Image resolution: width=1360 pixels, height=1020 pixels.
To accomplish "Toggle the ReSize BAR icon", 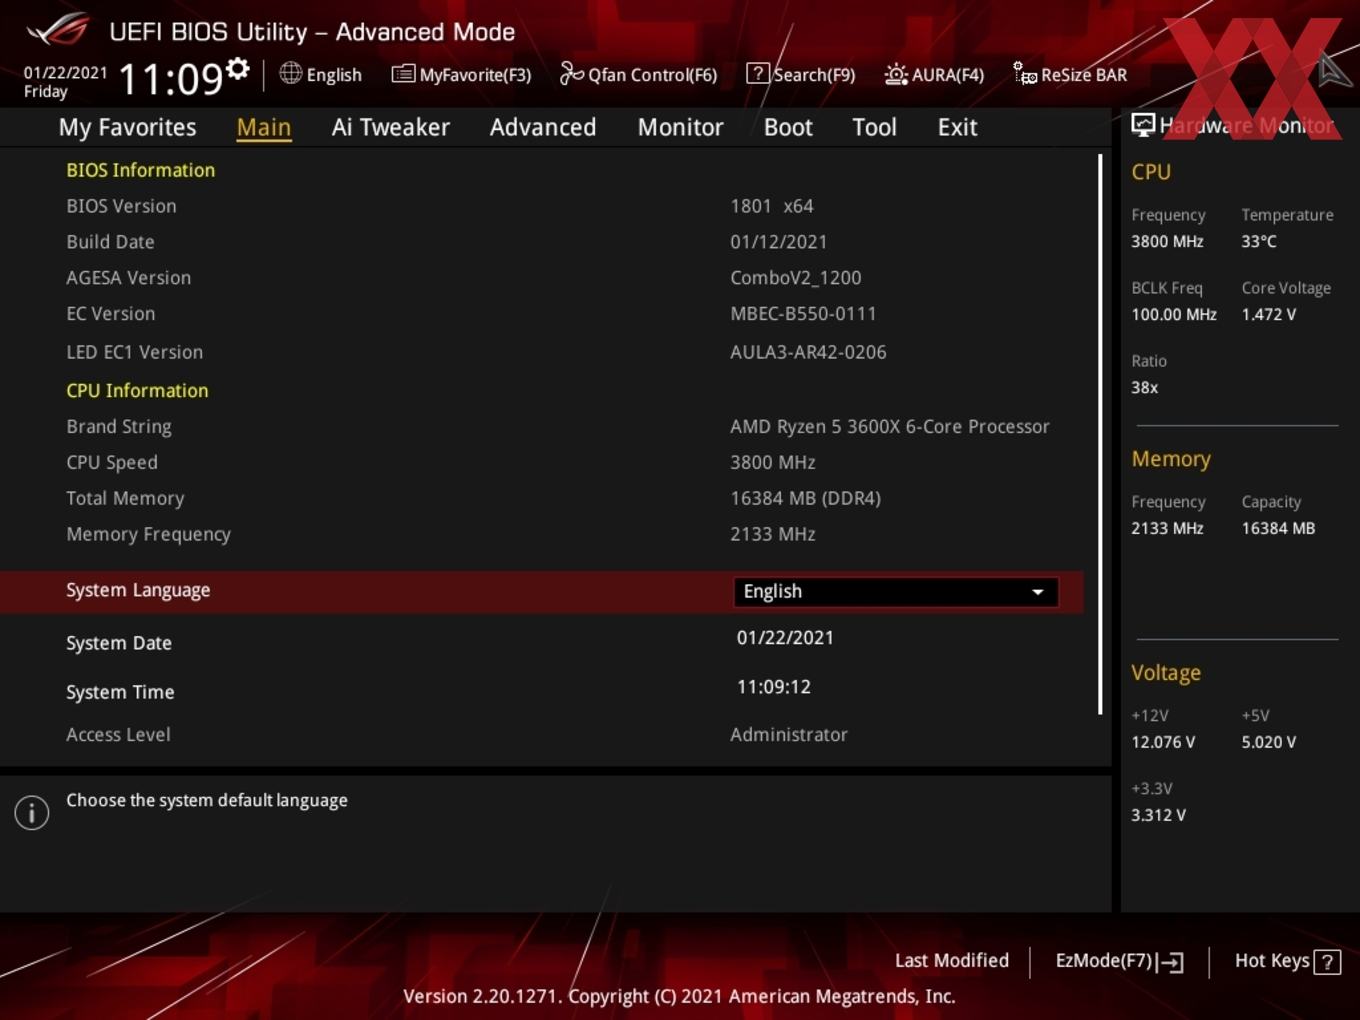I will 1025,73.
